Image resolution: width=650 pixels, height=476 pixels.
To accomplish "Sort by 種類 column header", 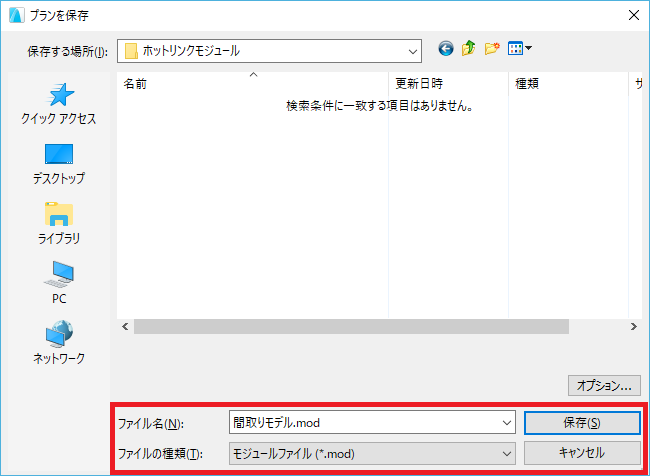I will click(x=568, y=84).
